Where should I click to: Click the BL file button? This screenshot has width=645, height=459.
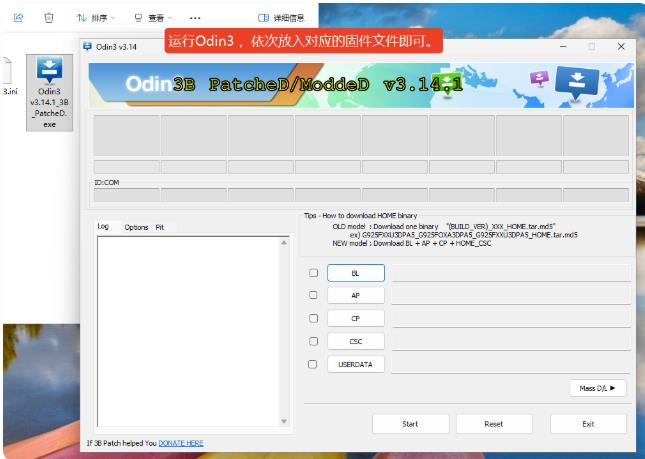[356, 273]
